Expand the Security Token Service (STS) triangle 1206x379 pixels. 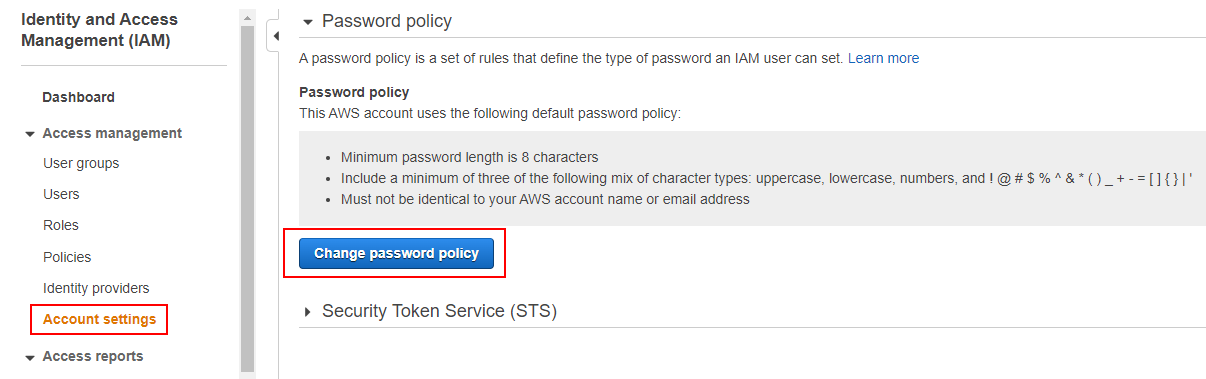pyautogui.click(x=307, y=312)
